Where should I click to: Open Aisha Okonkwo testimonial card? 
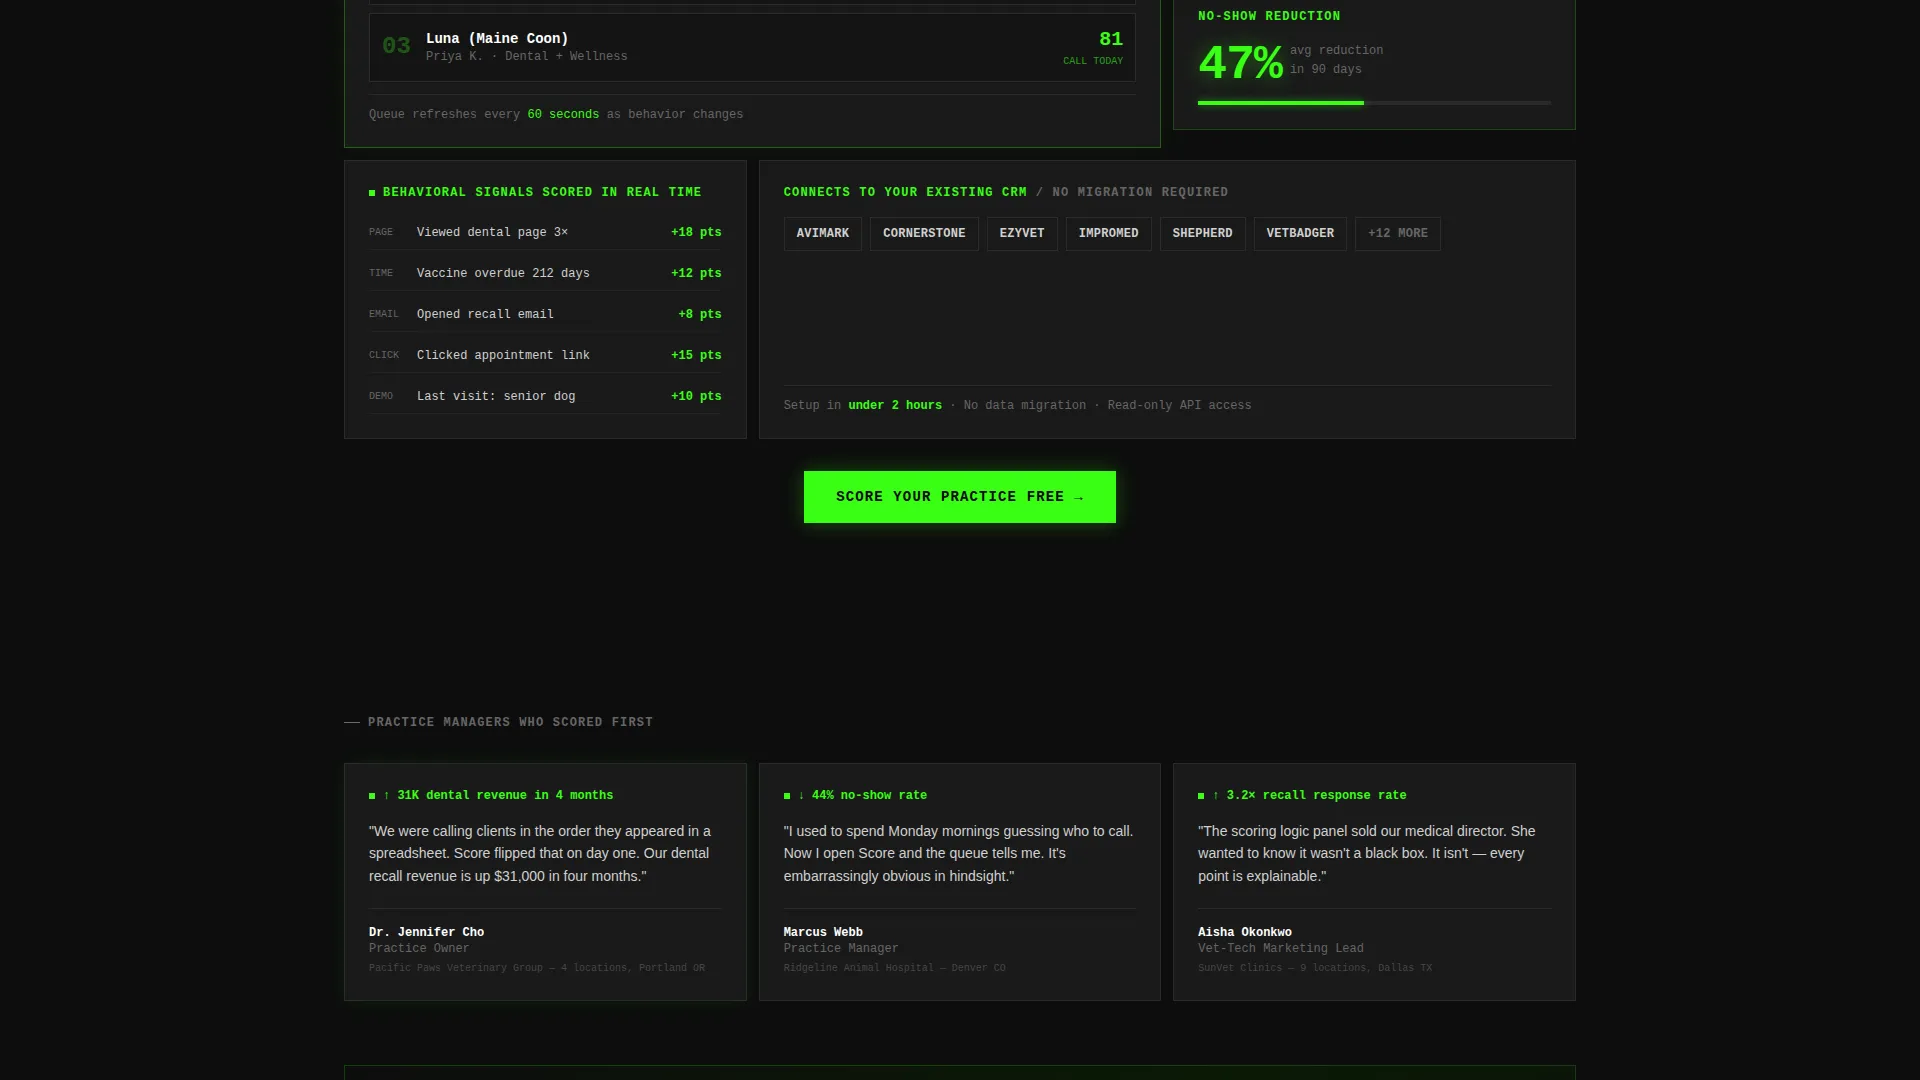(x=1374, y=882)
